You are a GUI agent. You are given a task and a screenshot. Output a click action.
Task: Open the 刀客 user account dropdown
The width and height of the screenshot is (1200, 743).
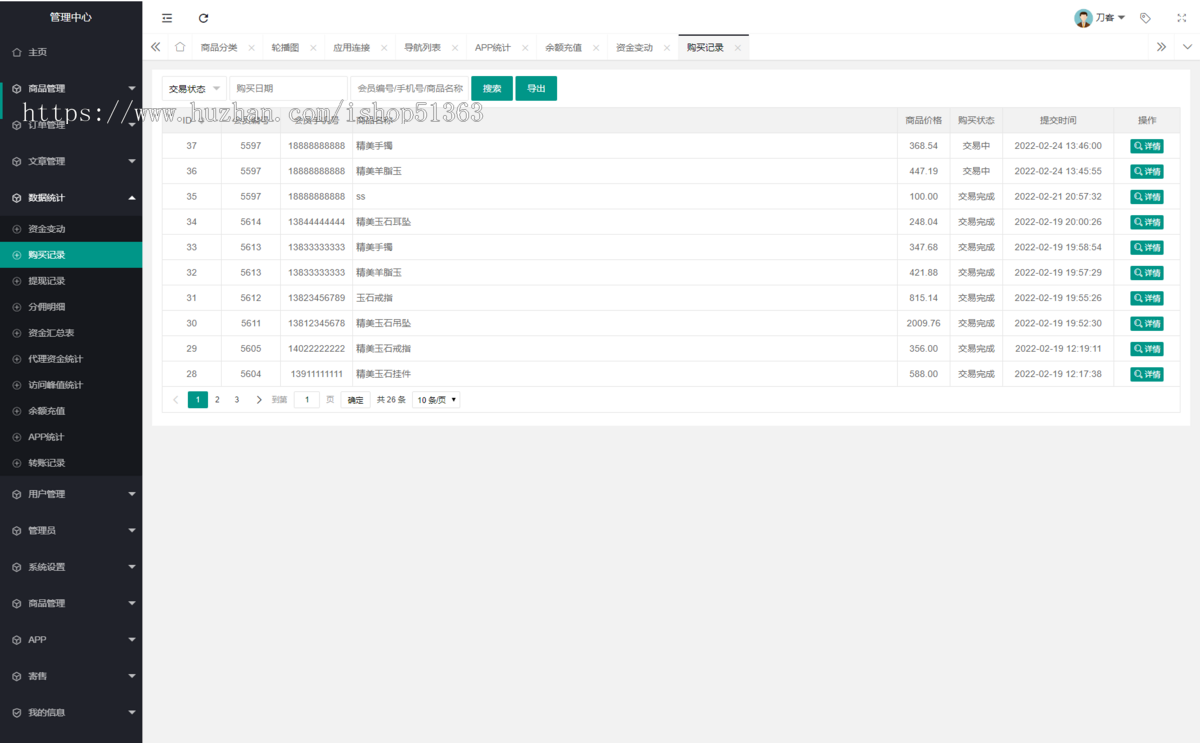(x=1100, y=18)
